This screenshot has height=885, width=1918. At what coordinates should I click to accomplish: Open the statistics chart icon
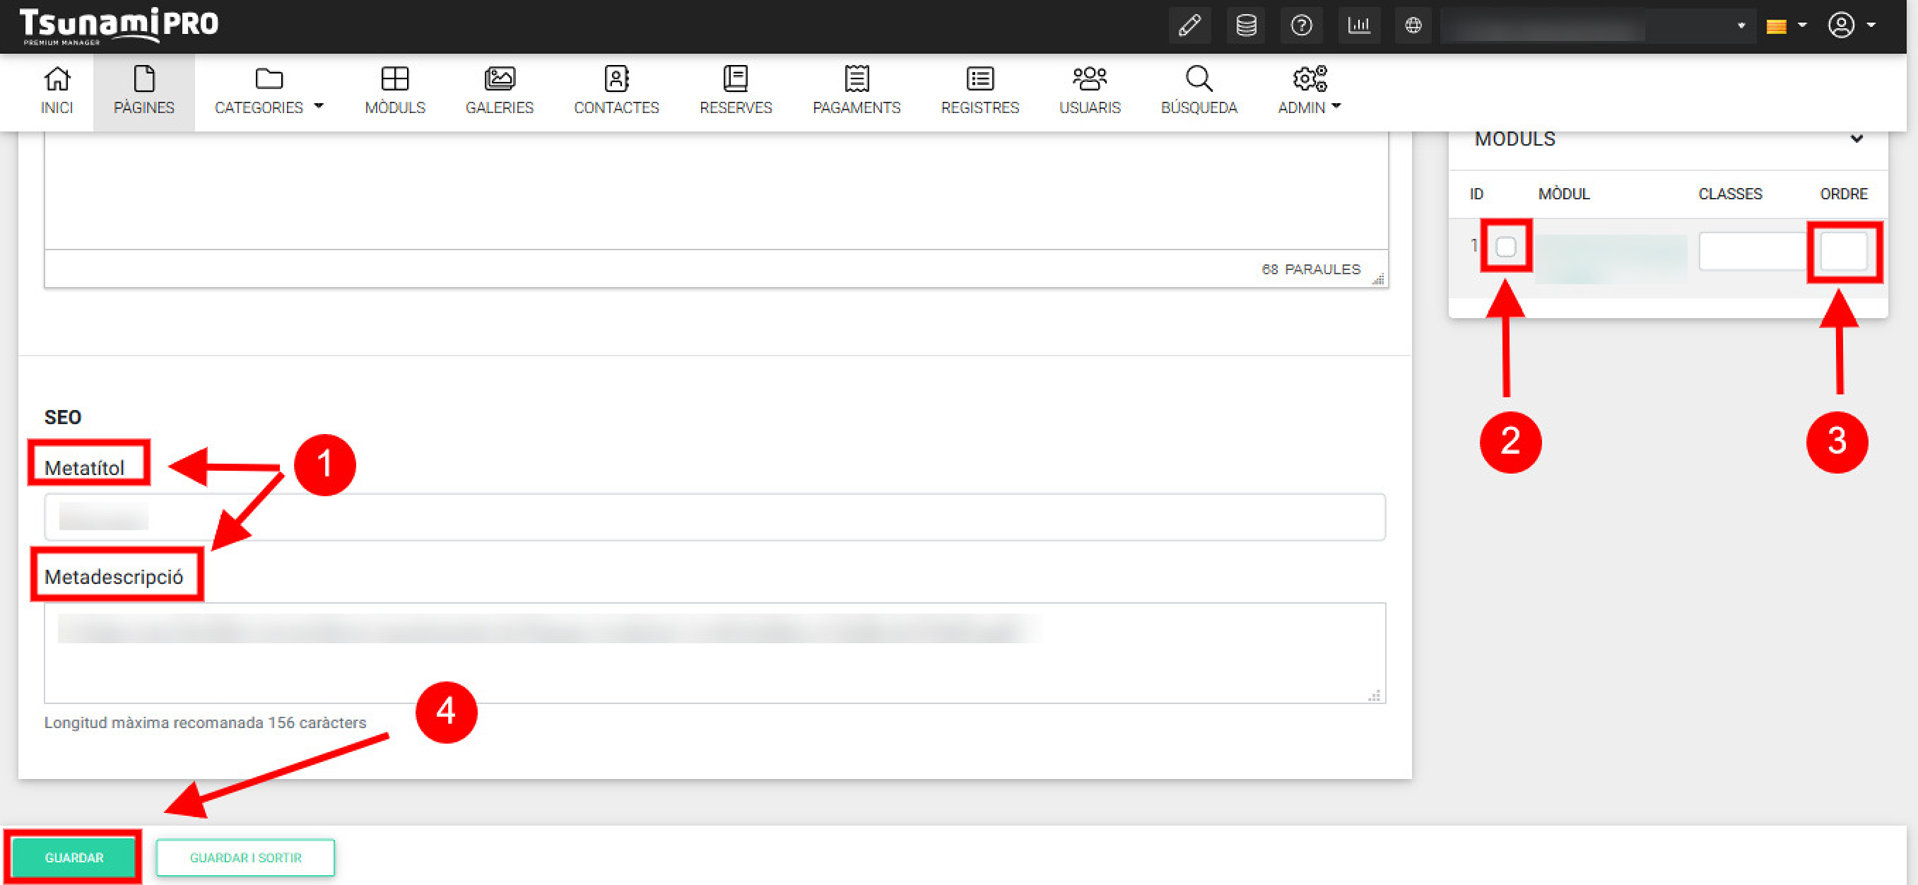pyautogui.click(x=1358, y=26)
